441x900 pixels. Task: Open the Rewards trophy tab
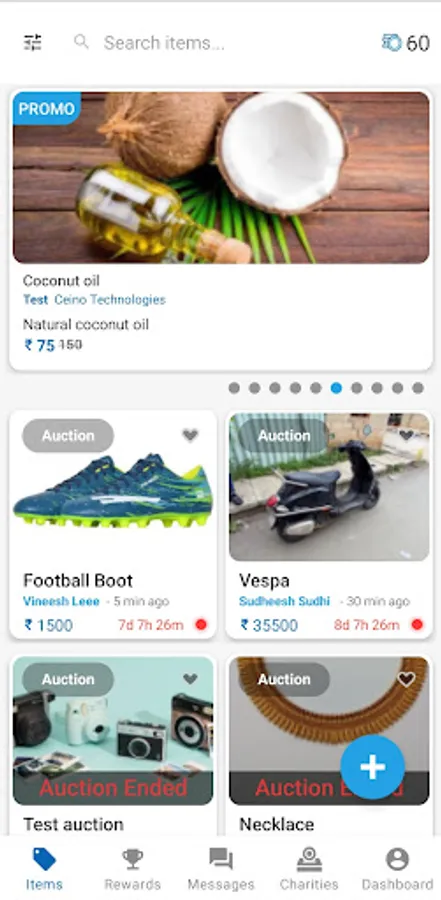click(133, 870)
